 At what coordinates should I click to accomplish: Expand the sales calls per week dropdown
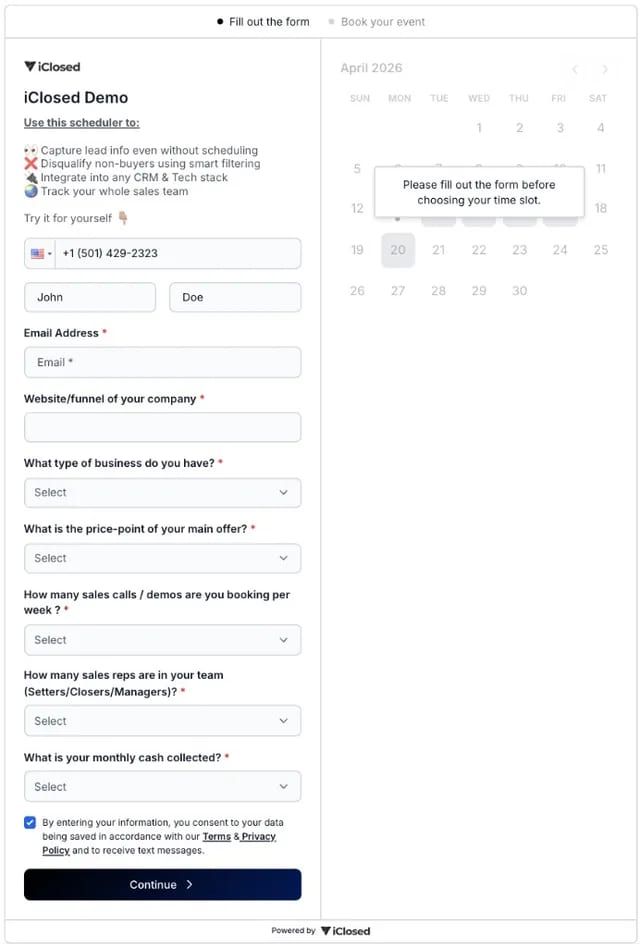162,640
